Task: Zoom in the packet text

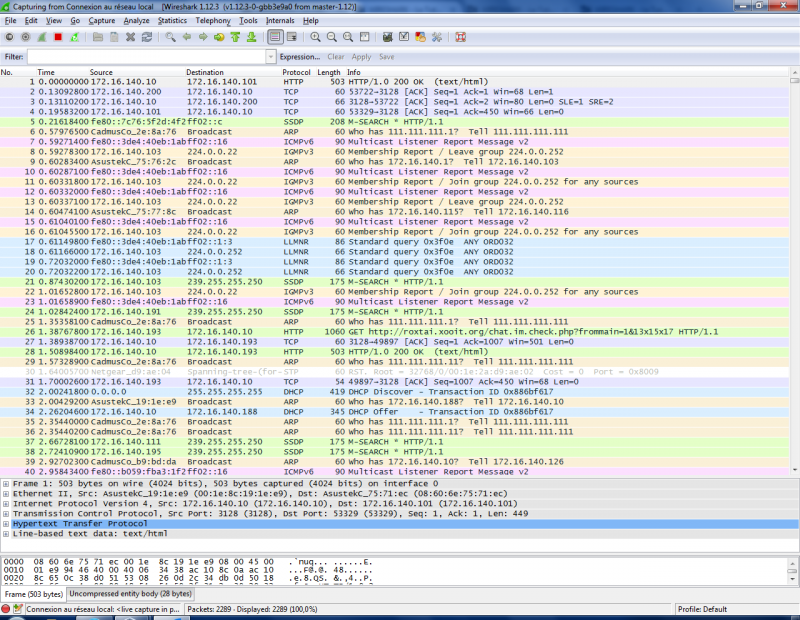Action: (315, 37)
